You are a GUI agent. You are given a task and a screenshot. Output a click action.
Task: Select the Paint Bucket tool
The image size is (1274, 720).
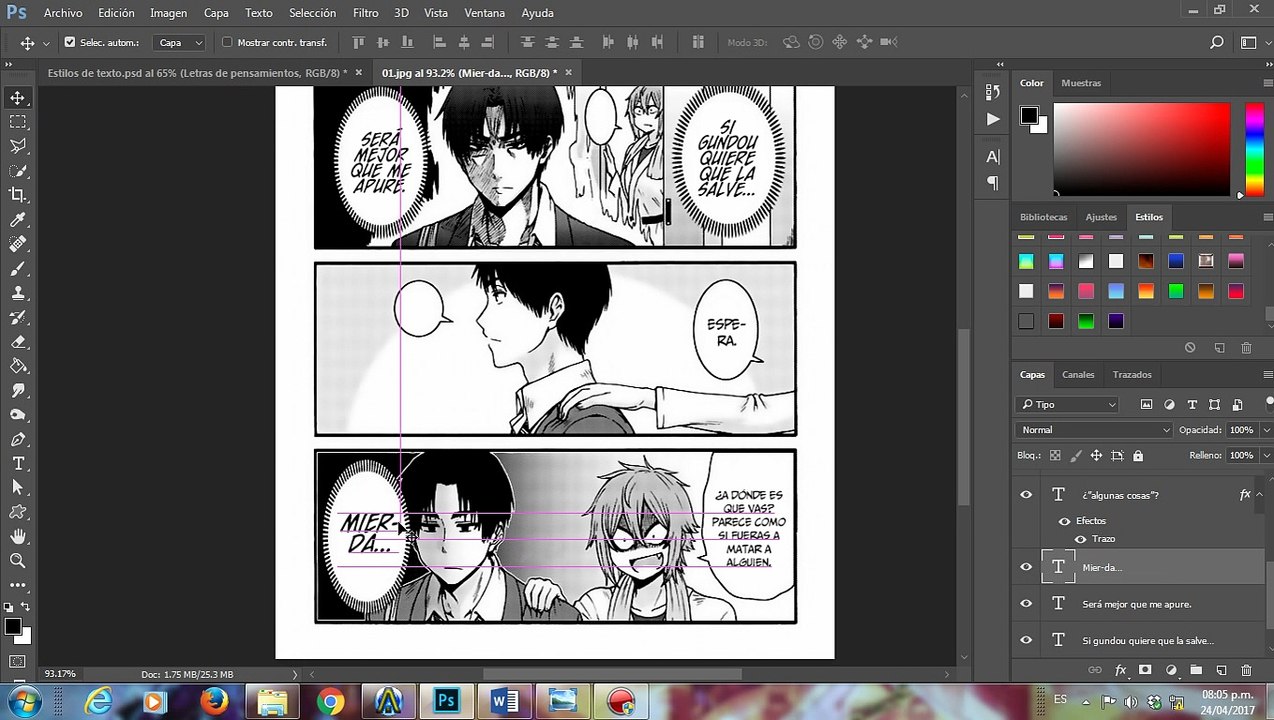coord(18,366)
